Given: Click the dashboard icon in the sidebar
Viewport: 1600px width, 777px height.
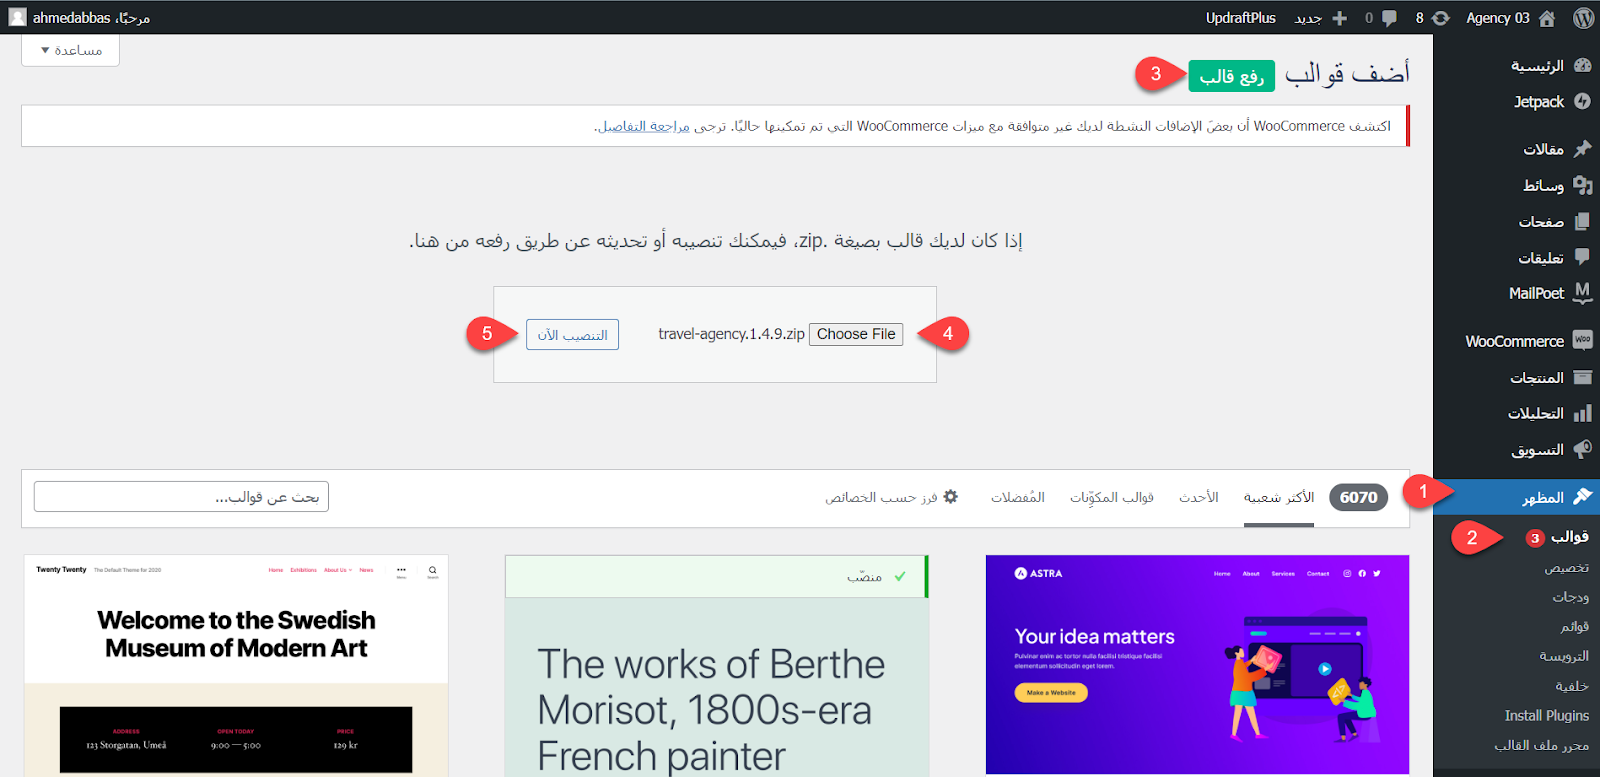Looking at the screenshot, I should (1582, 66).
